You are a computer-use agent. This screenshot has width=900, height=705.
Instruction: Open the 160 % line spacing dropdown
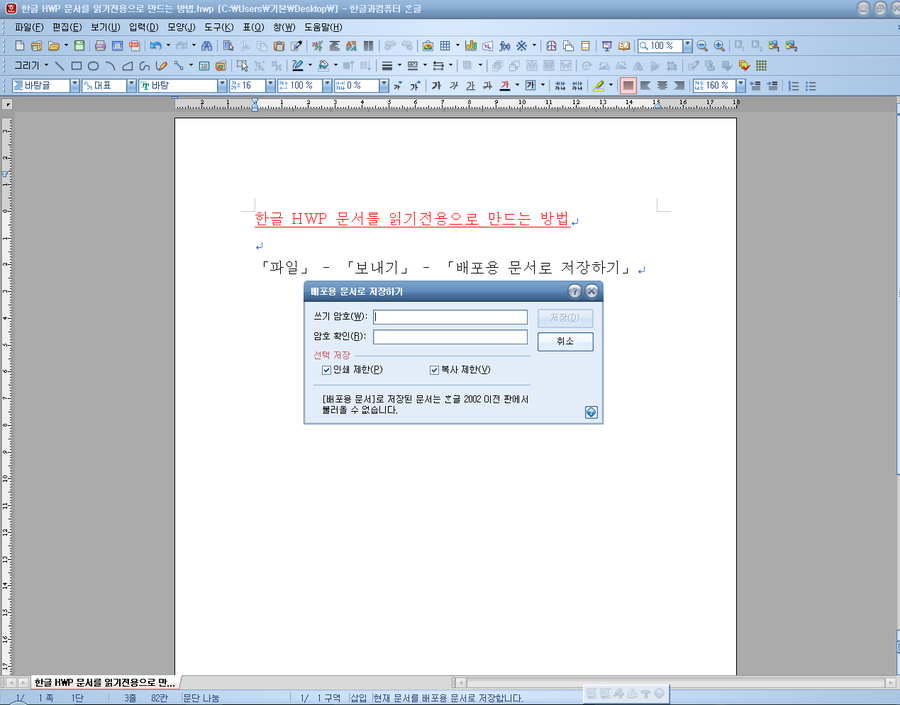[x=741, y=86]
